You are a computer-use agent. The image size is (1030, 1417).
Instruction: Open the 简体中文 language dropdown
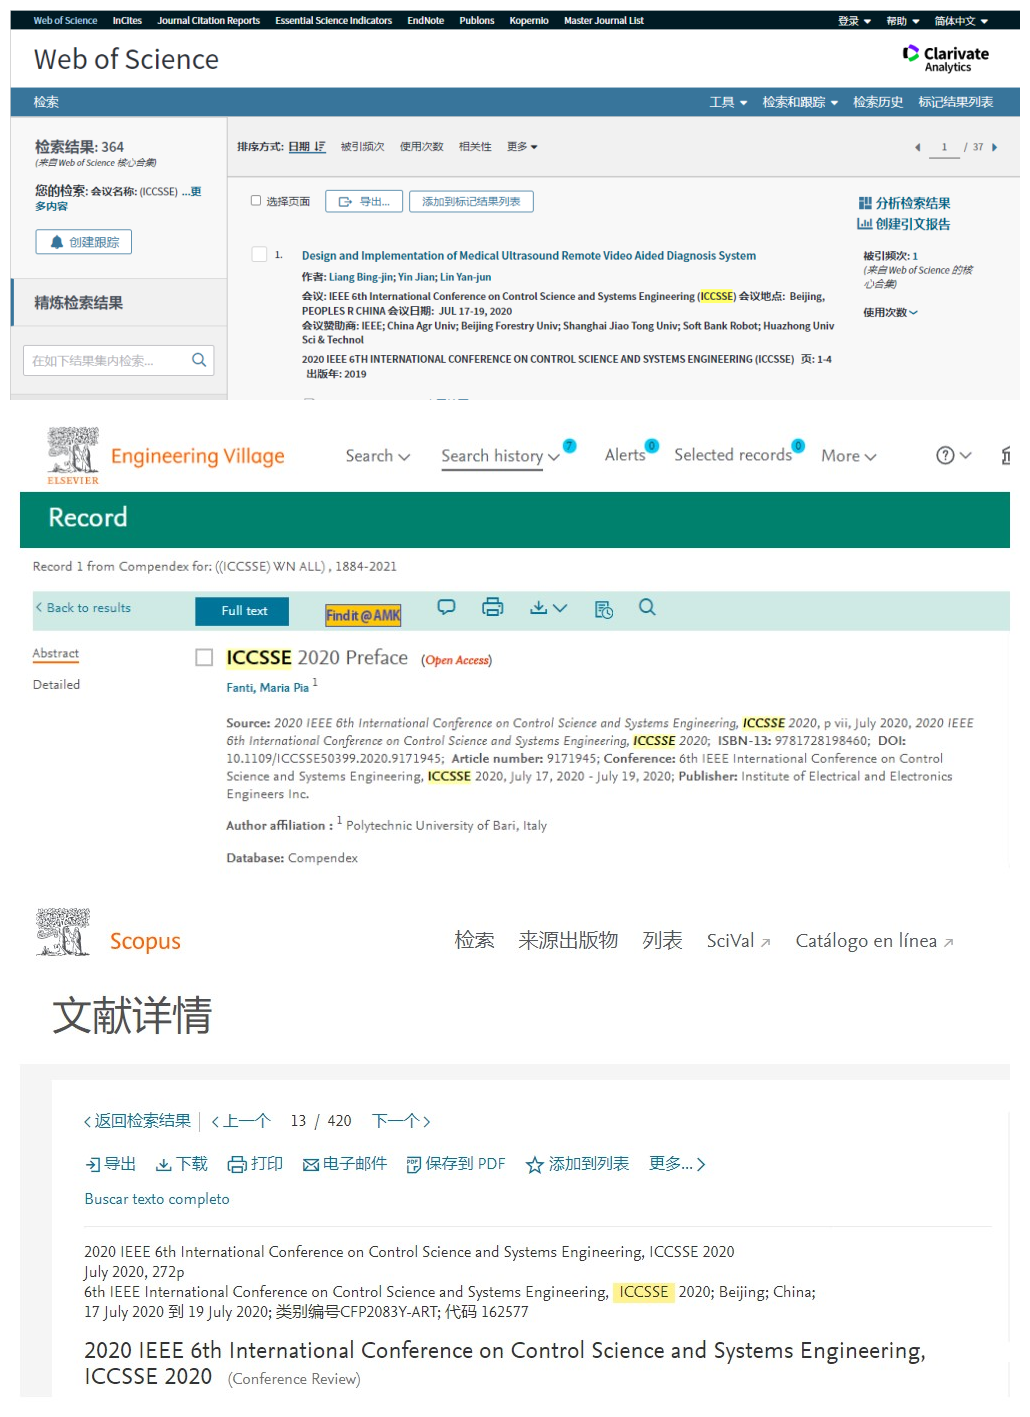coord(961,21)
